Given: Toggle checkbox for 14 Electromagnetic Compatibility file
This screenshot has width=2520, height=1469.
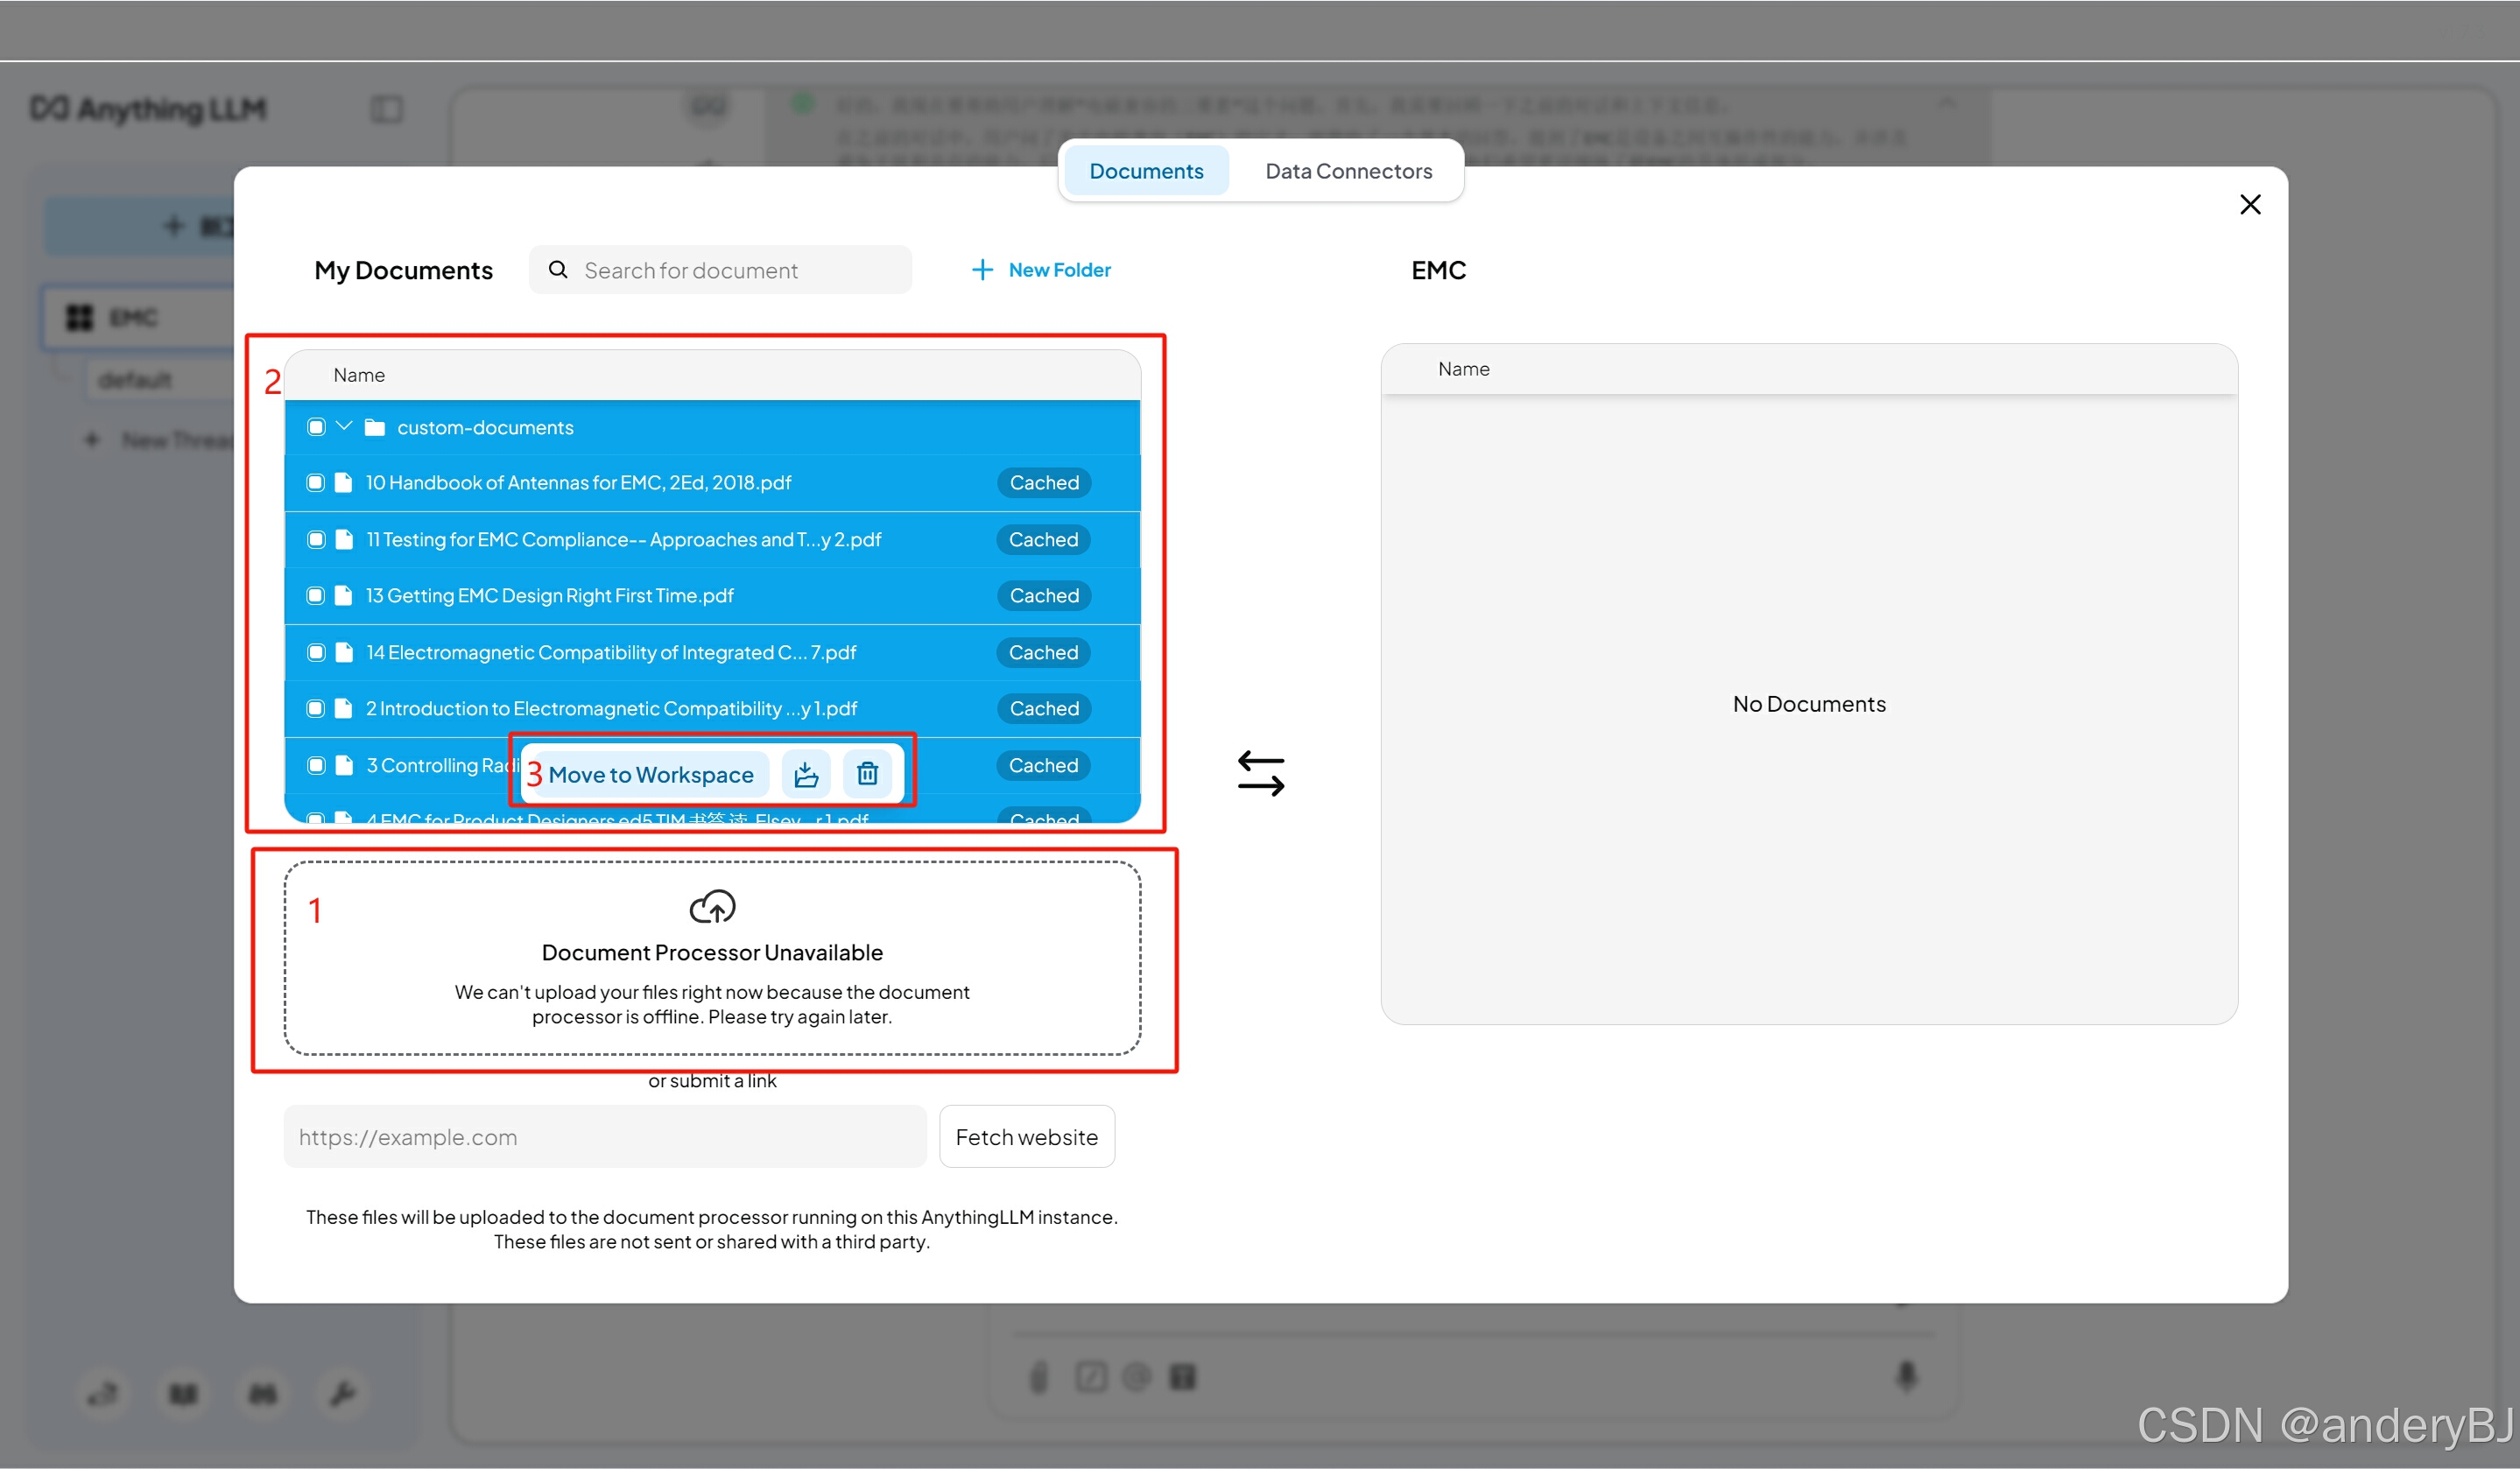Looking at the screenshot, I should pos(316,653).
